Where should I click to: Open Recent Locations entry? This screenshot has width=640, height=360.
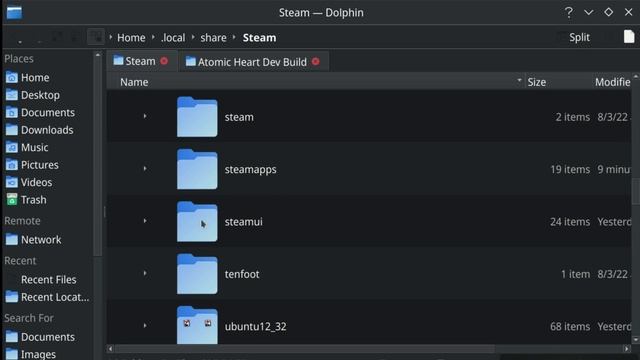pos(47,297)
